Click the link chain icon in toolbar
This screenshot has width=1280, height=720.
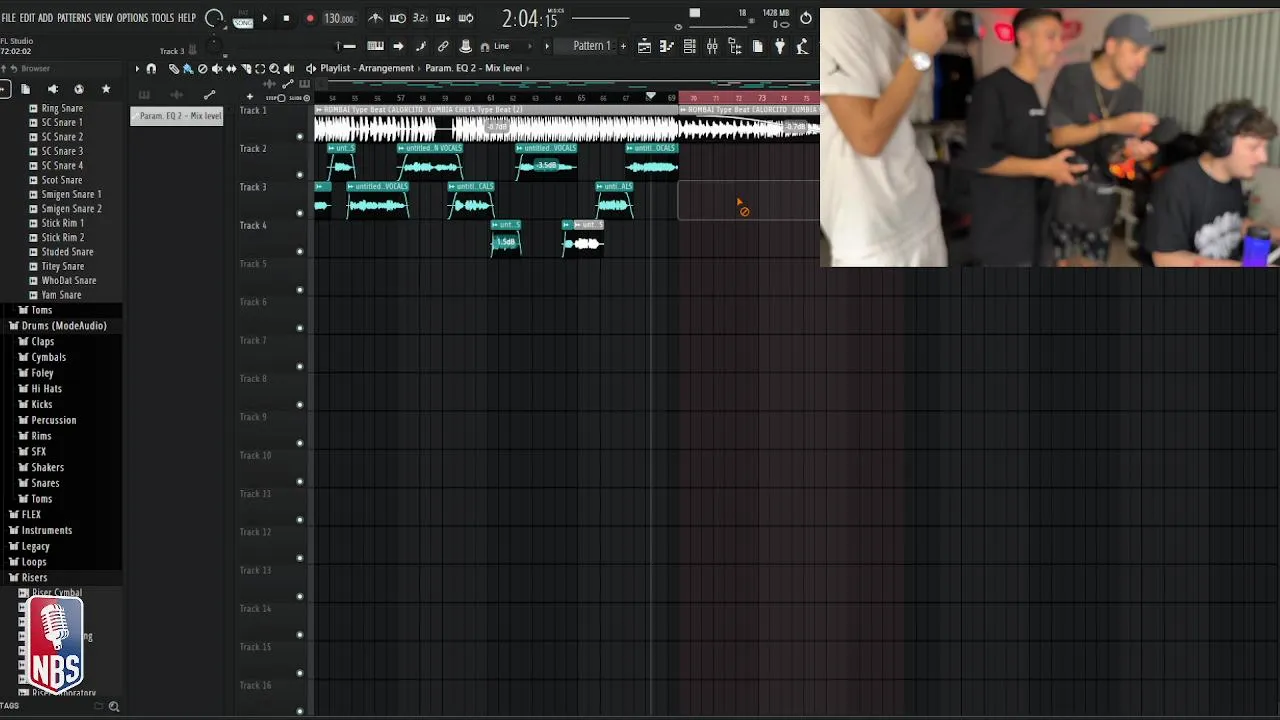click(x=443, y=46)
